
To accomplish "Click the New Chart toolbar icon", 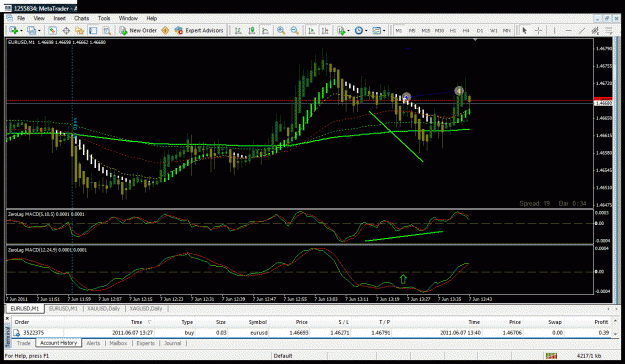I will [x=13, y=30].
